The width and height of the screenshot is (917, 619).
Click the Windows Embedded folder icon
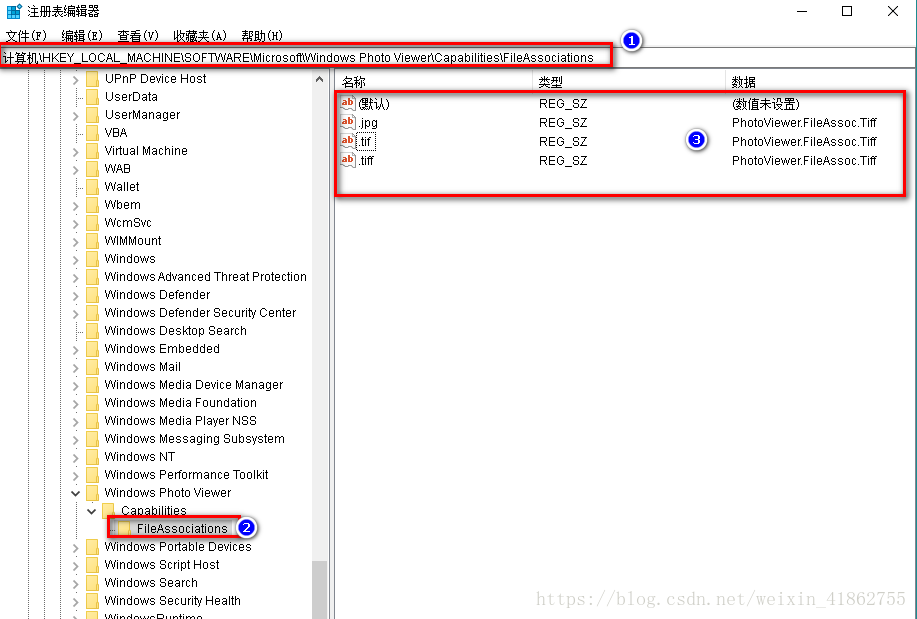pyautogui.click(x=92, y=349)
